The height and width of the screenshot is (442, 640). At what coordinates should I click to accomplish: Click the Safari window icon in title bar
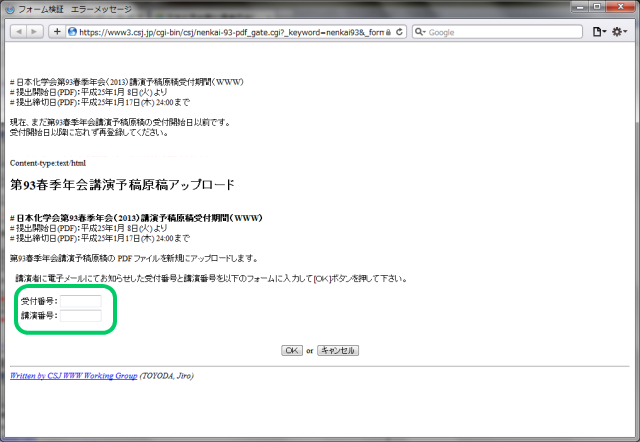pos(9,9)
